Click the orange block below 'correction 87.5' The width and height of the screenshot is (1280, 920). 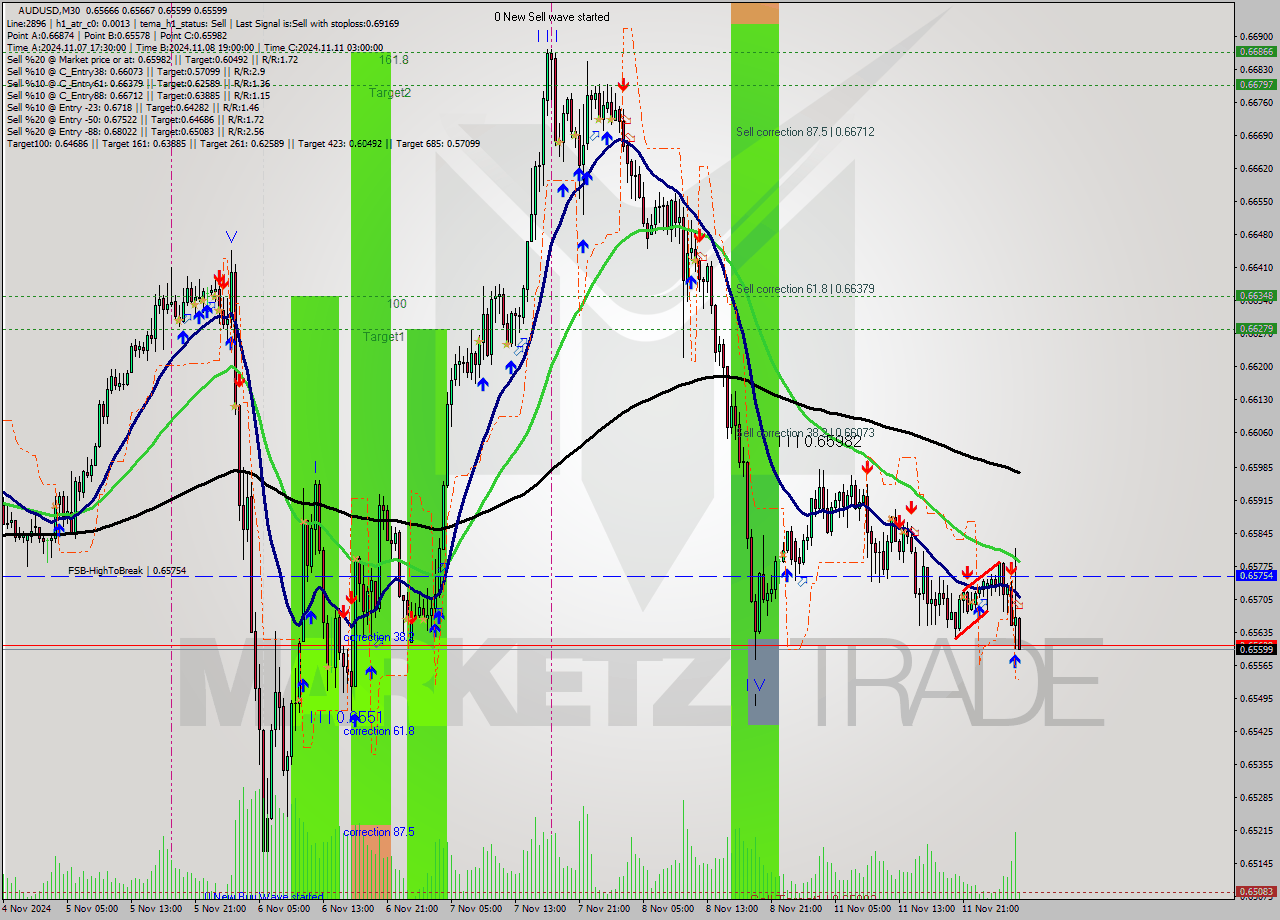pyautogui.click(x=371, y=861)
